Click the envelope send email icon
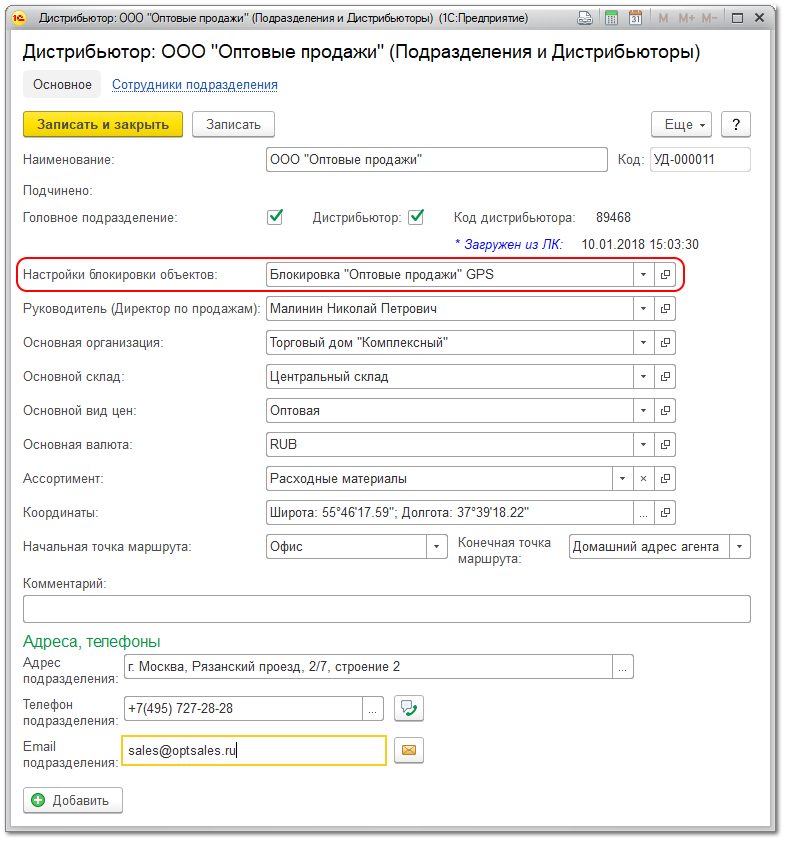This screenshot has height=841, width=785. click(x=409, y=750)
